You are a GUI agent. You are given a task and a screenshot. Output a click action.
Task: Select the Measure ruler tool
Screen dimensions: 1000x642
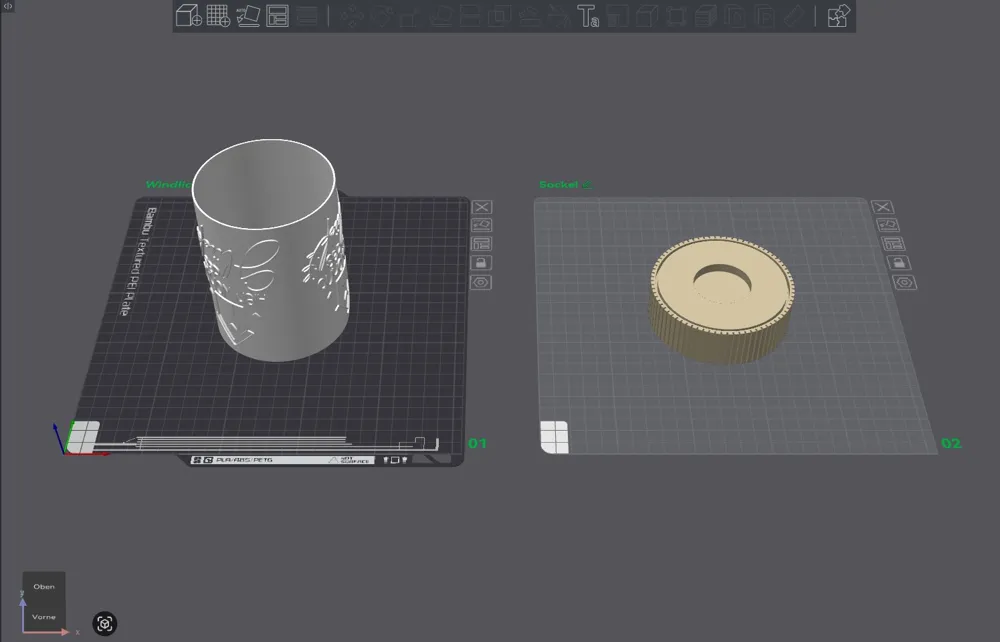pyautogui.click(x=795, y=15)
